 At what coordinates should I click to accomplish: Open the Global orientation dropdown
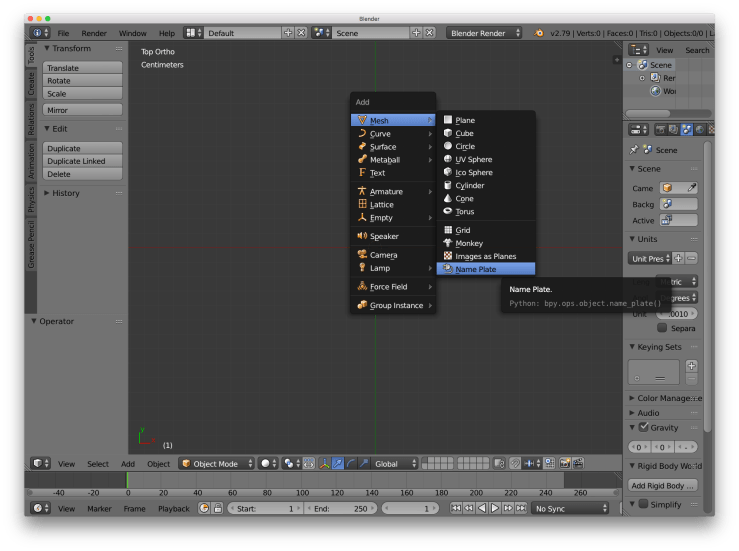(x=395, y=464)
